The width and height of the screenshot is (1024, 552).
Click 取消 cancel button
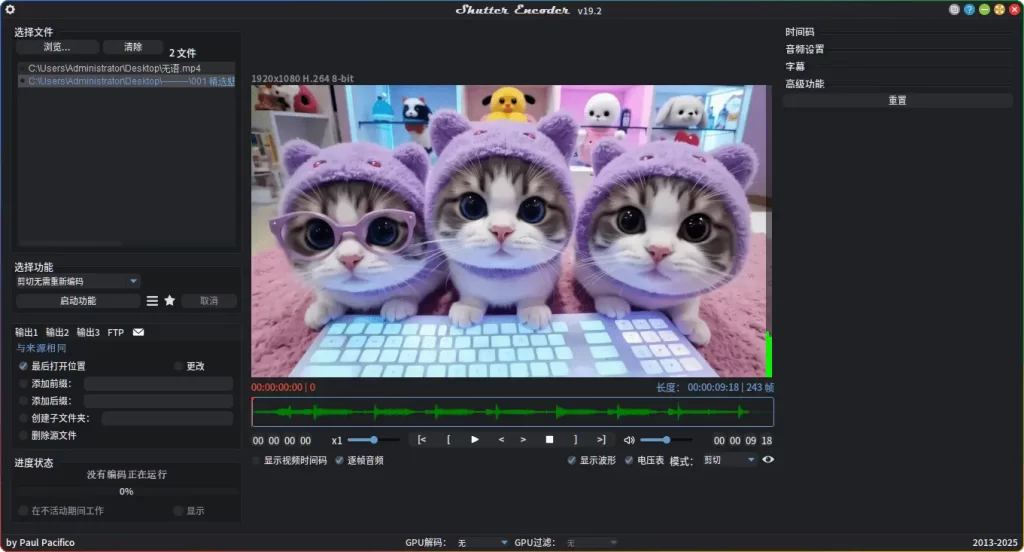[x=209, y=300]
